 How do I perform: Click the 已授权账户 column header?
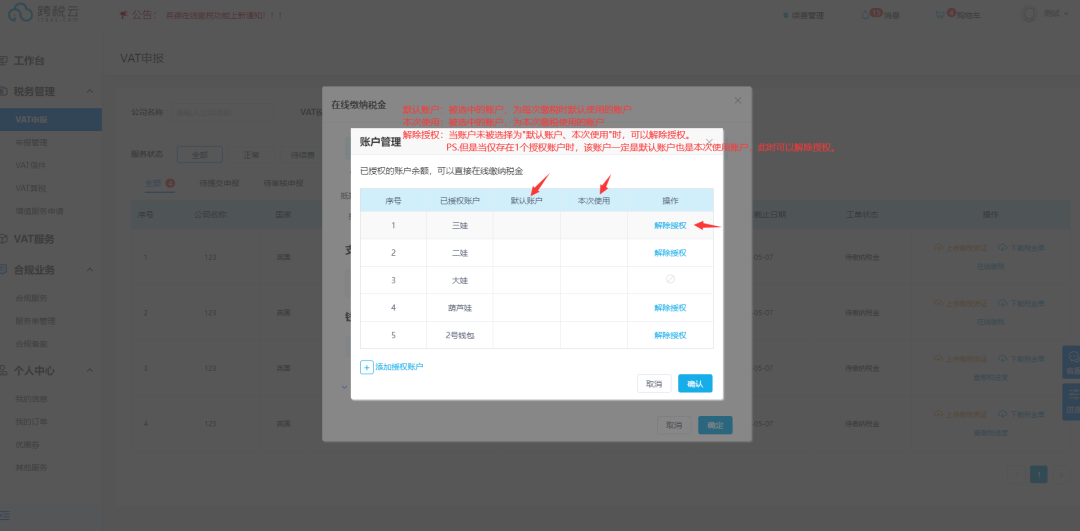[460, 200]
